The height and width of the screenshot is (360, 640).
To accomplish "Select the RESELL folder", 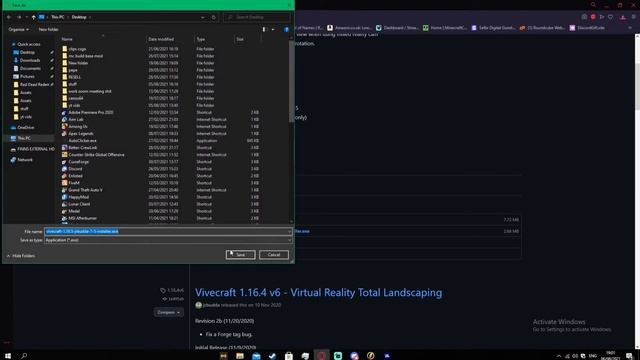I will coord(74,77).
